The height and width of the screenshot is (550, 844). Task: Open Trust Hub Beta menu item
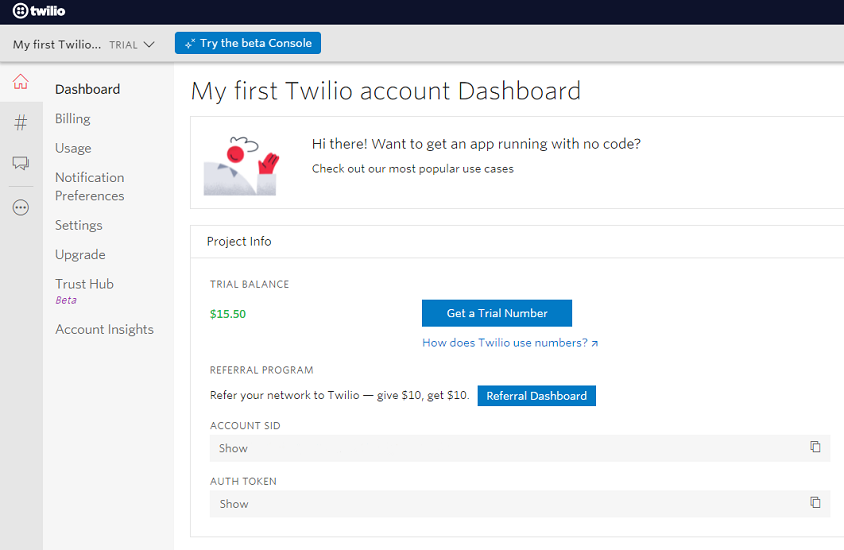85,291
